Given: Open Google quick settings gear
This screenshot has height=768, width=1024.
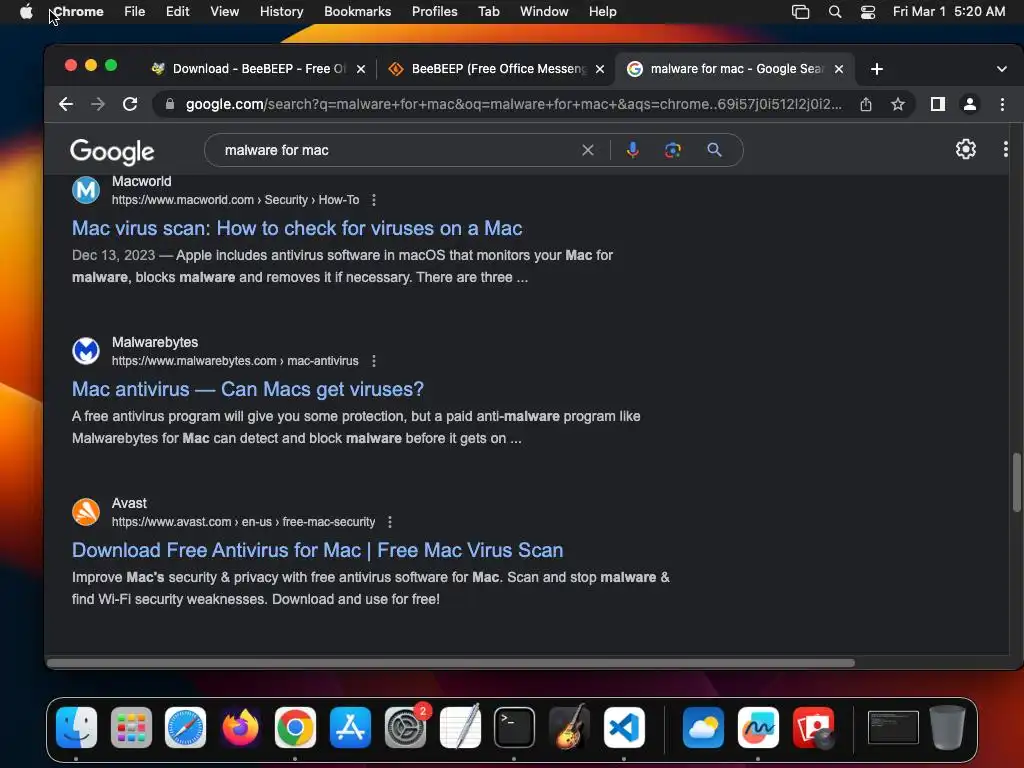Looking at the screenshot, I should (x=966, y=150).
